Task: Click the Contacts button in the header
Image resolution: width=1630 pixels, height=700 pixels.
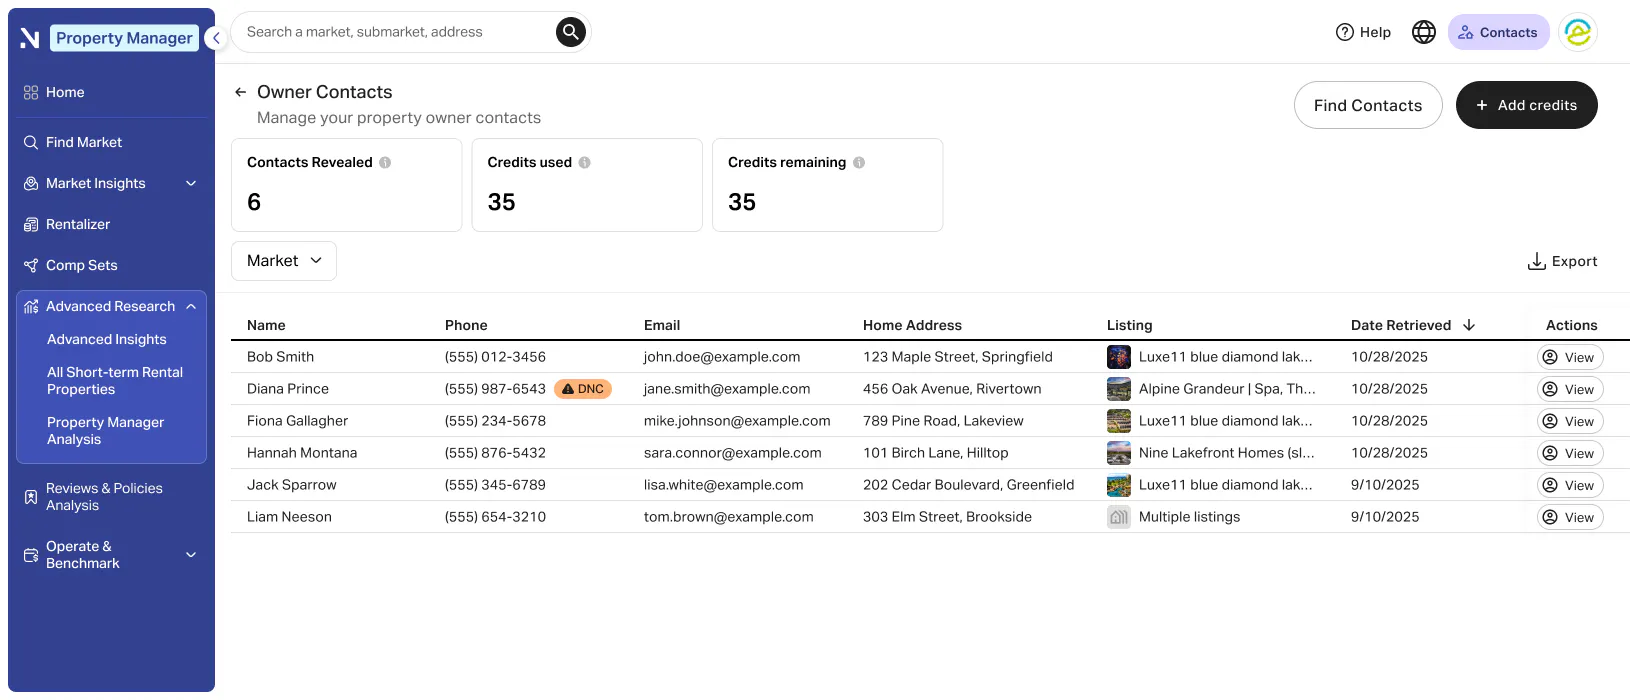Action: click(x=1498, y=32)
